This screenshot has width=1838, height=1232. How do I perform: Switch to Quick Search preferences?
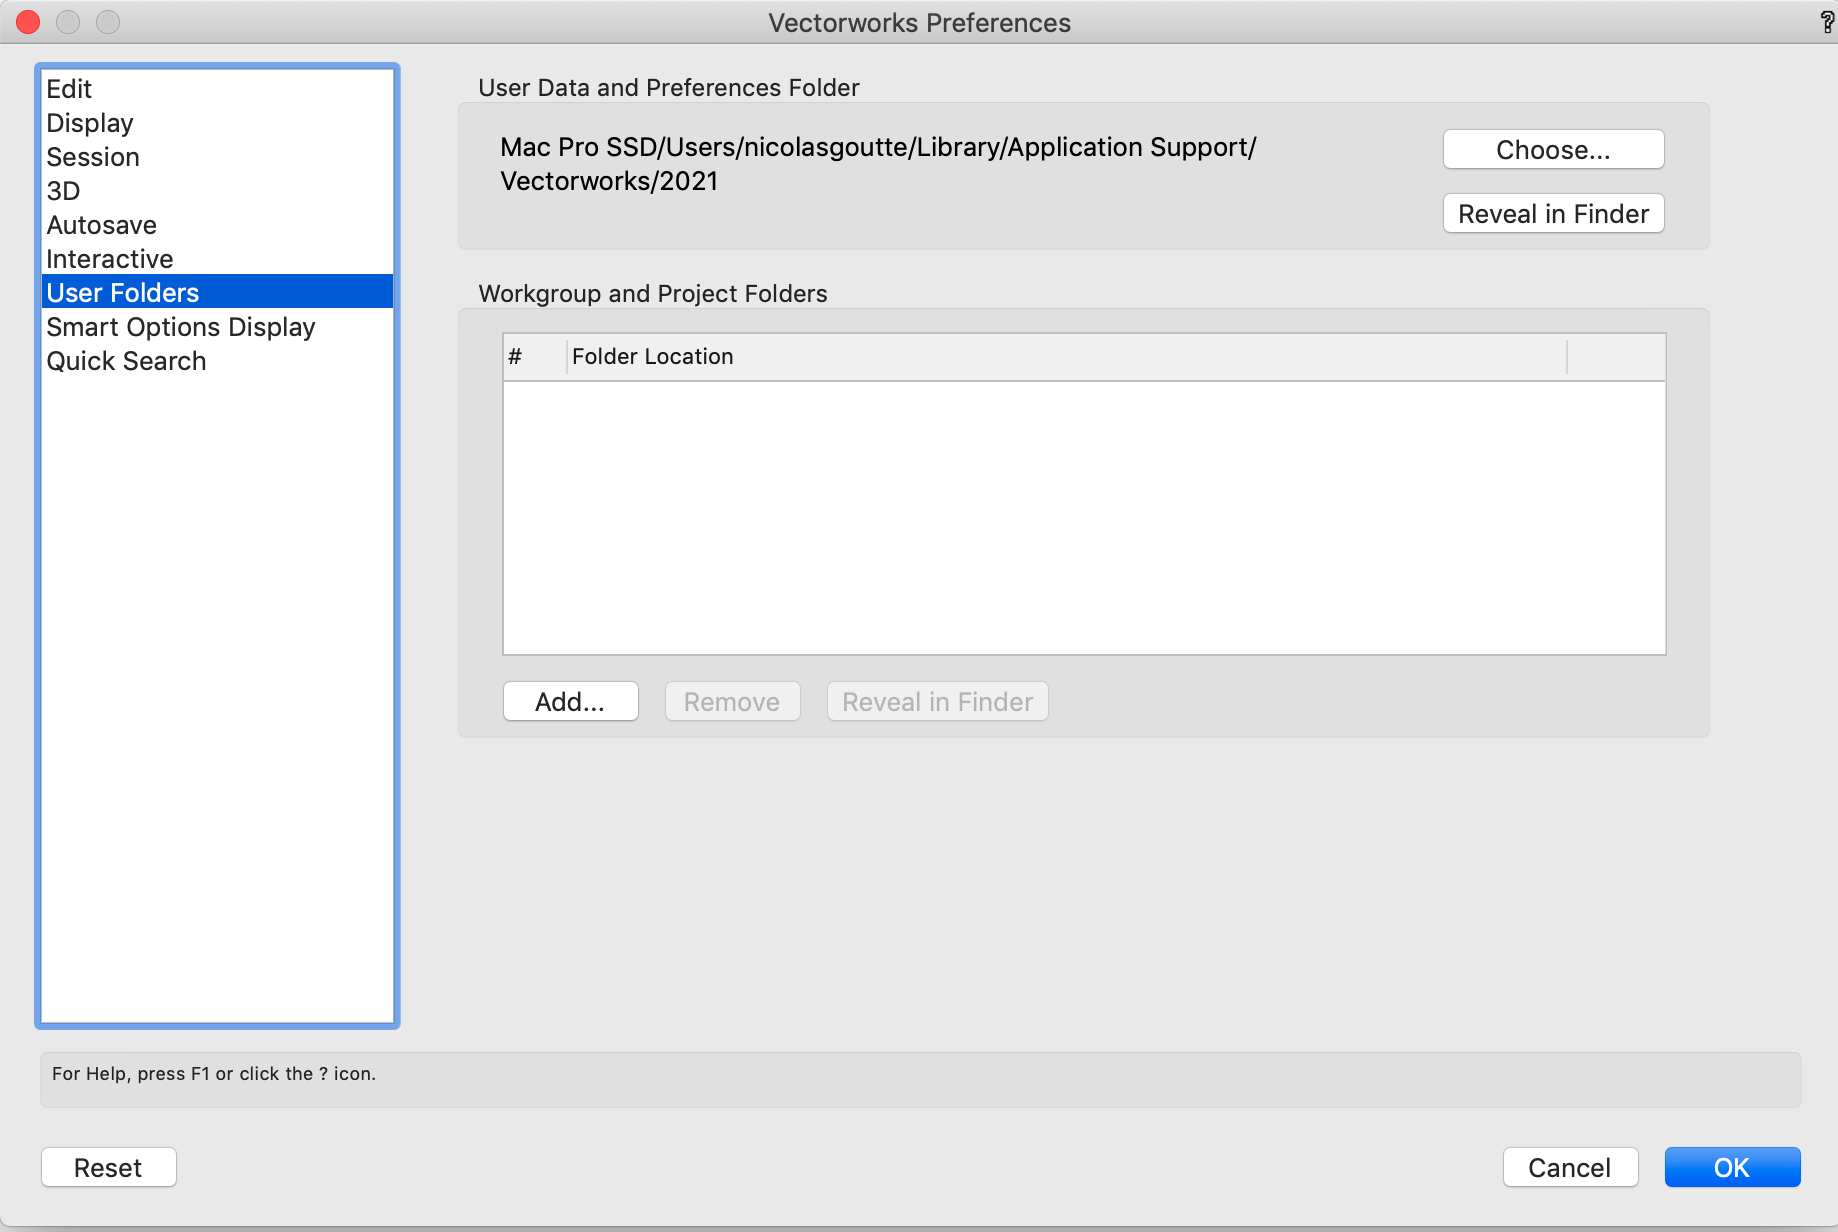click(x=127, y=361)
